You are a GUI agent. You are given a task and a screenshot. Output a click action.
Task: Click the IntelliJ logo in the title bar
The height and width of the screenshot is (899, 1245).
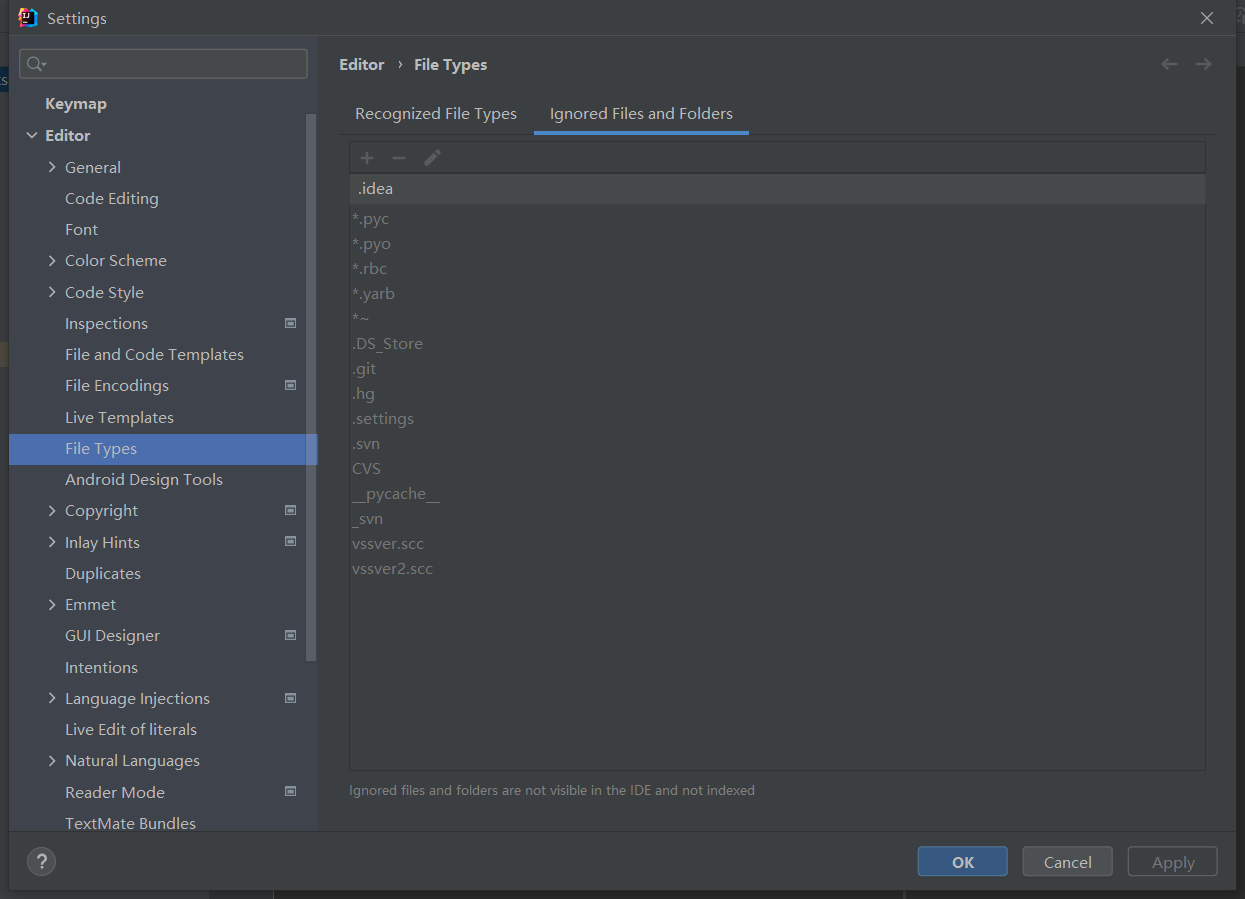tap(28, 18)
